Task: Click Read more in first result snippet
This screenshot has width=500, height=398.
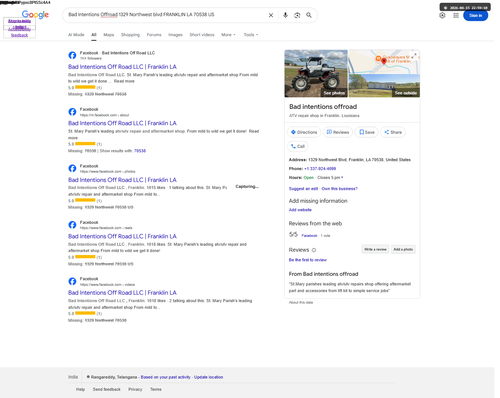Action: (x=124, y=81)
